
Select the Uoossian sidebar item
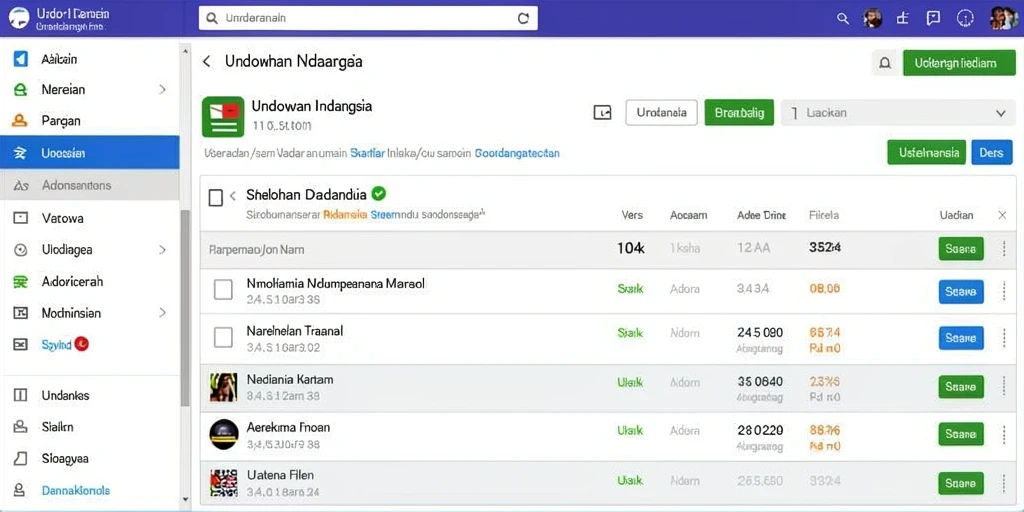pyautogui.click(x=89, y=153)
